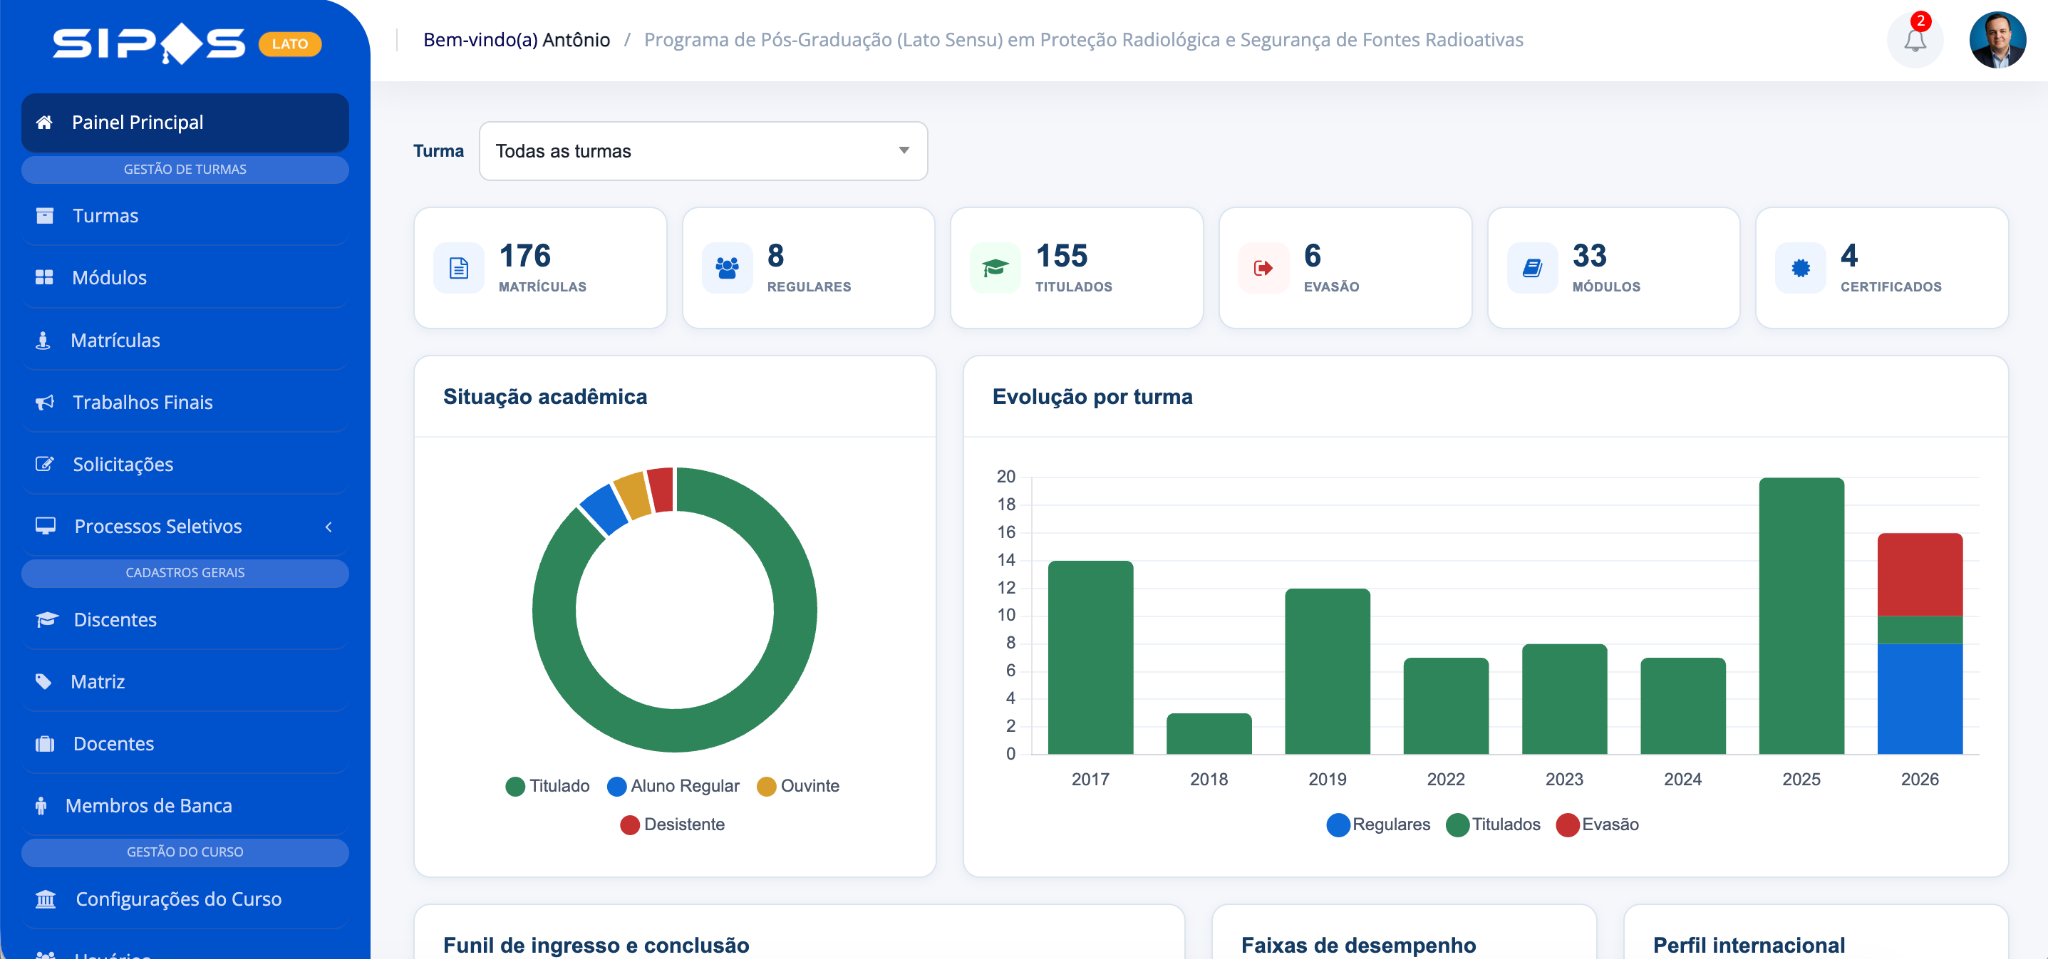Toggle the Desistente legend entry
Screen dimensions: 2048x959
[x=672, y=825]
